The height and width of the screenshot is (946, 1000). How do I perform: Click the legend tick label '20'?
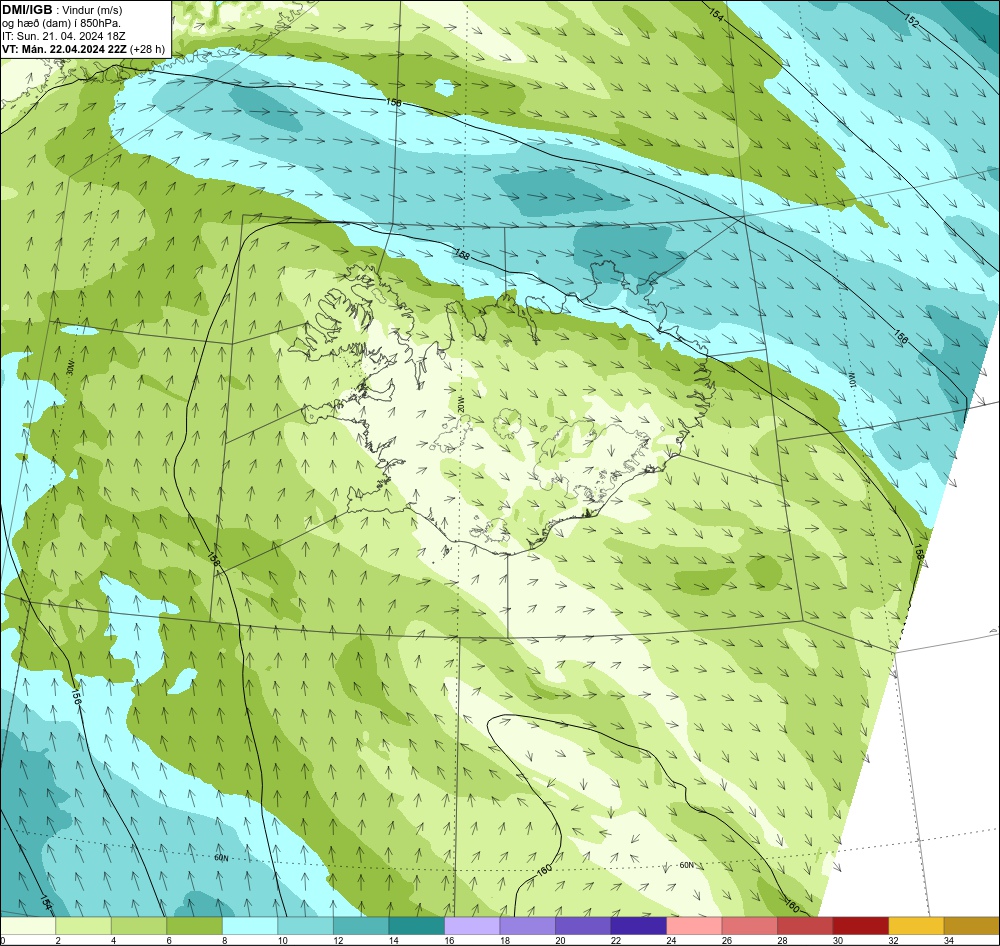tap(560, 940)
